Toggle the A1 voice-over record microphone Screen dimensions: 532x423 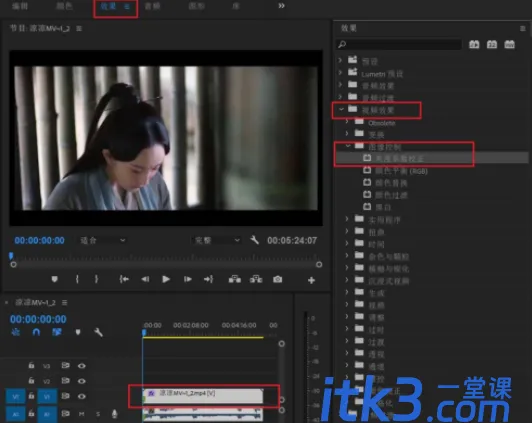[x=115, y=414]
